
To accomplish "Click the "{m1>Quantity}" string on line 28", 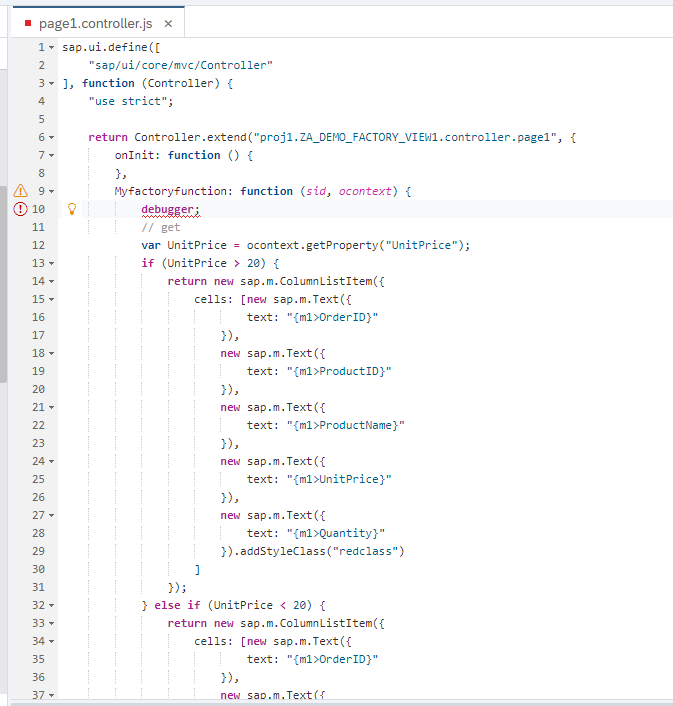I will pyautogui.click(x=336, y=534).
